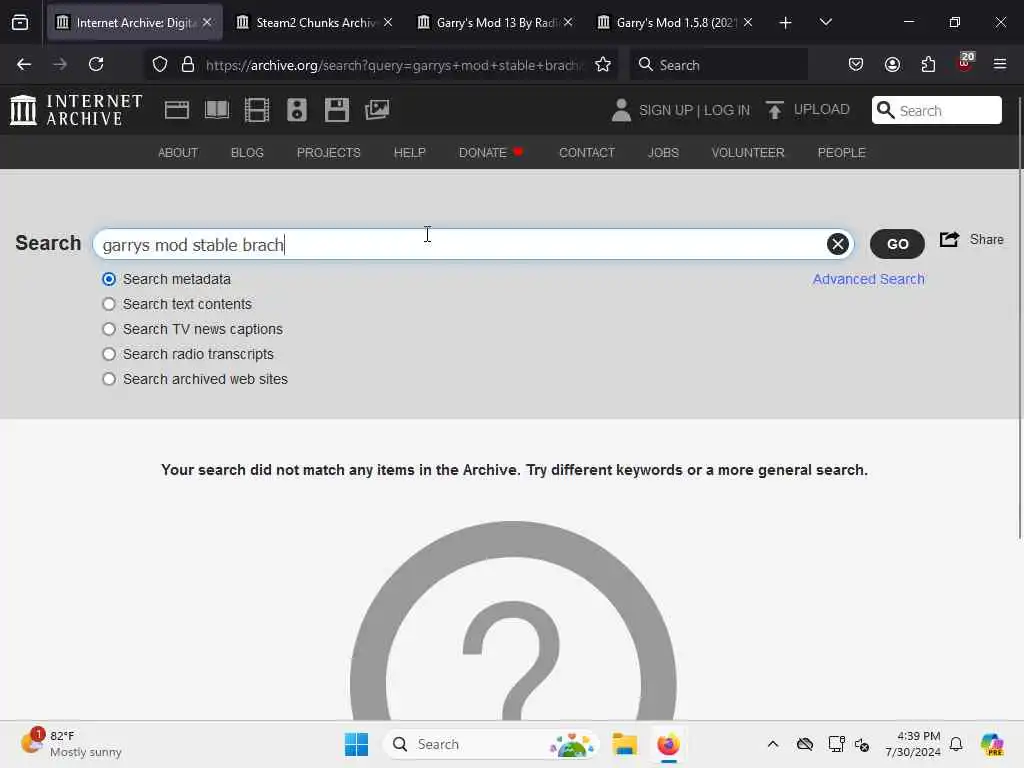
Task: Open the CONTACT navigation item
Action: point(586,153)
